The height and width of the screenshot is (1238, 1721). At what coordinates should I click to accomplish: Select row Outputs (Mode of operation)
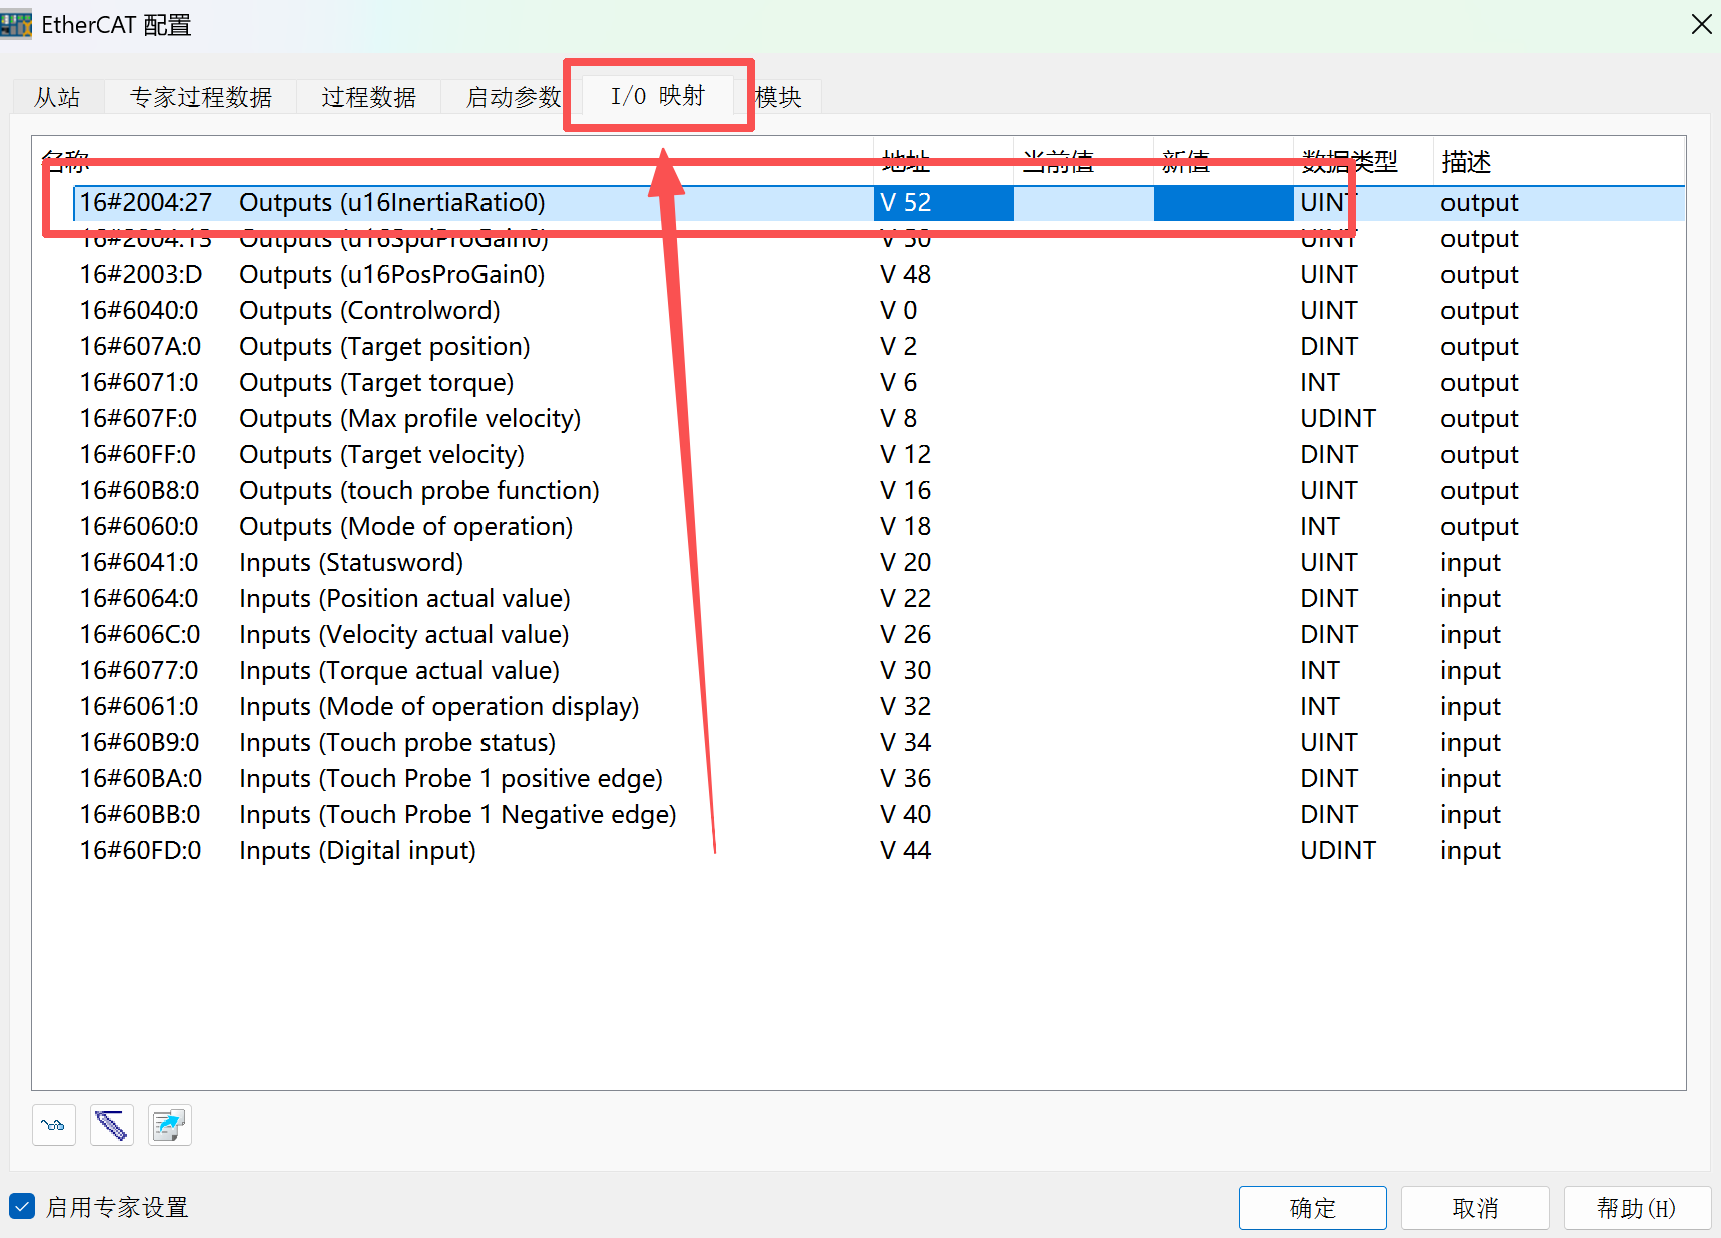click(x=878, y=527)
